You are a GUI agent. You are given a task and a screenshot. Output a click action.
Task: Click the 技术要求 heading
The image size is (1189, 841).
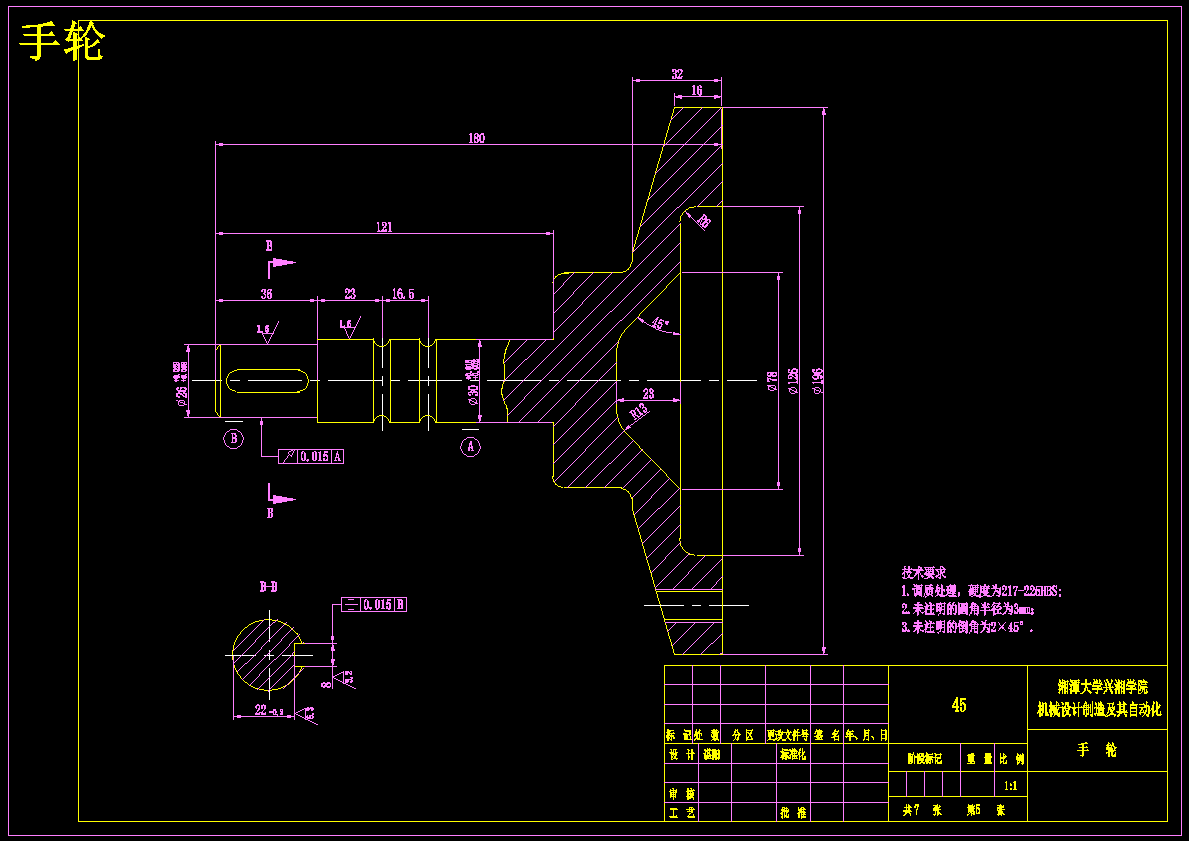click(x=924, y=573)
